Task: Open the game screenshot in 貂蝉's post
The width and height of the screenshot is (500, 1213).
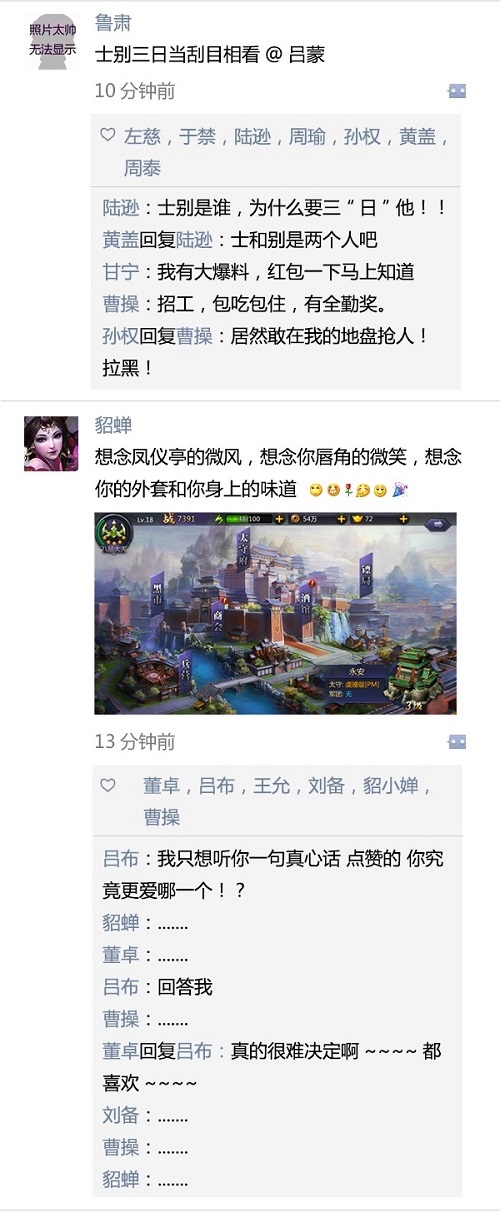Action: coord(275,614)
